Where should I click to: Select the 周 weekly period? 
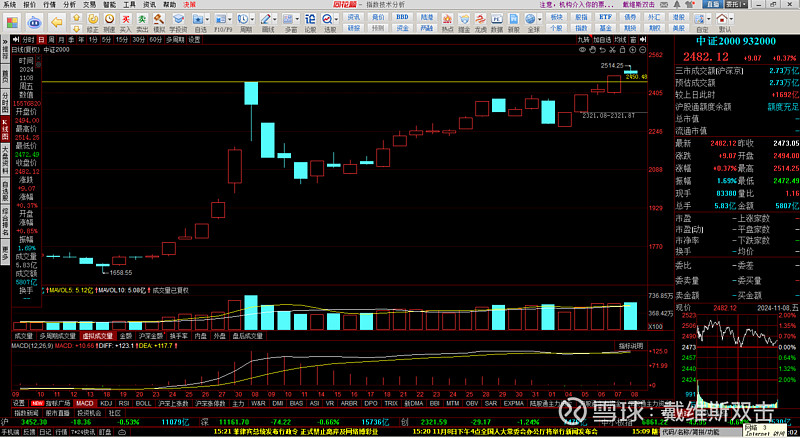tap(52, 40)
